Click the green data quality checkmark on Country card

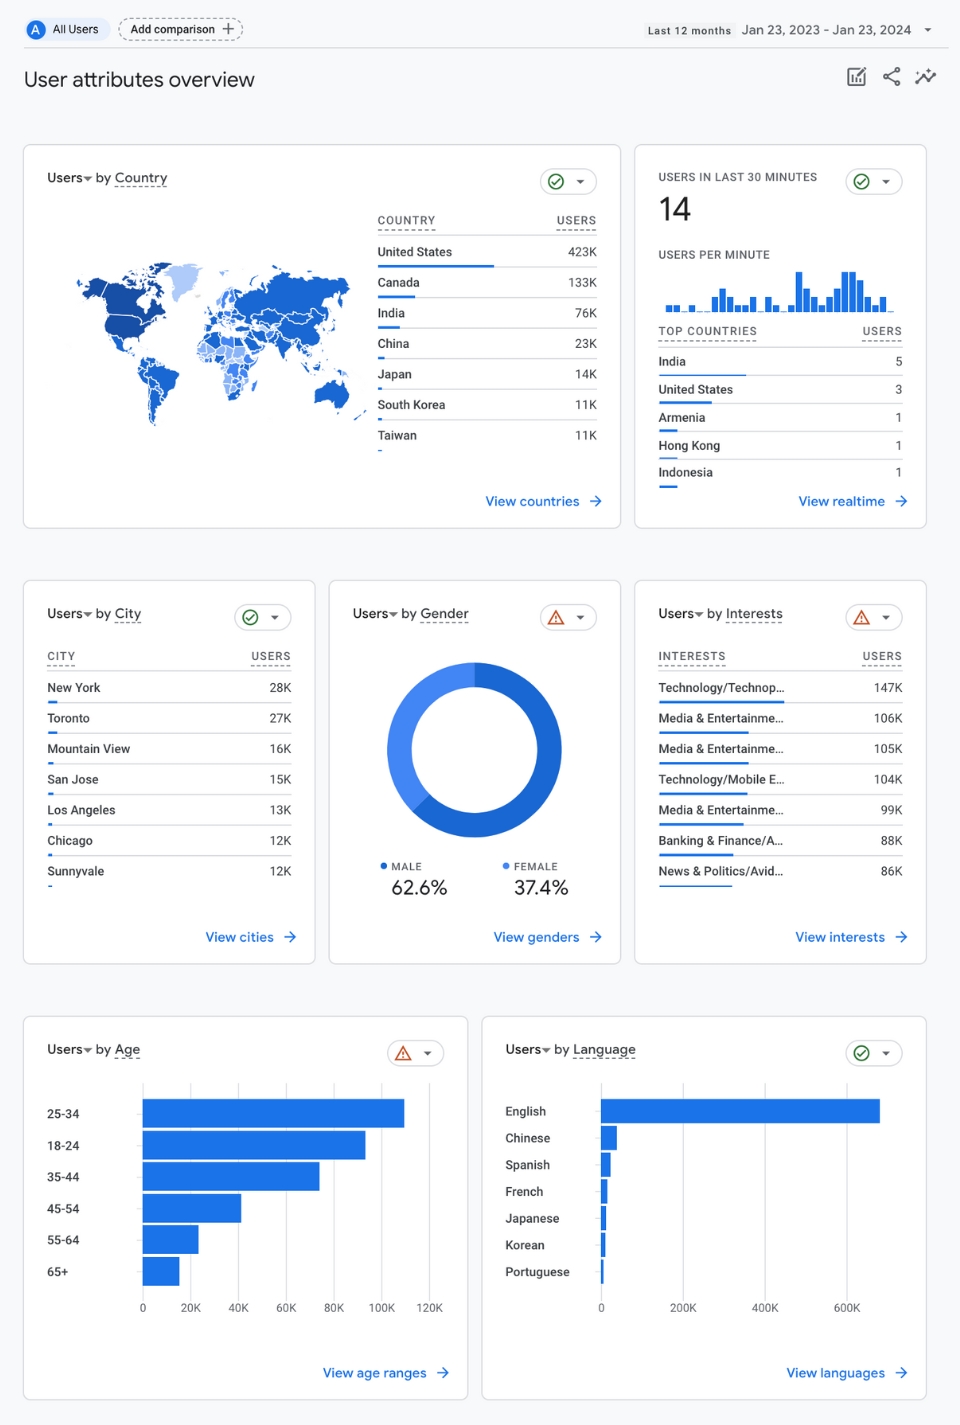(x=554, y=181)
